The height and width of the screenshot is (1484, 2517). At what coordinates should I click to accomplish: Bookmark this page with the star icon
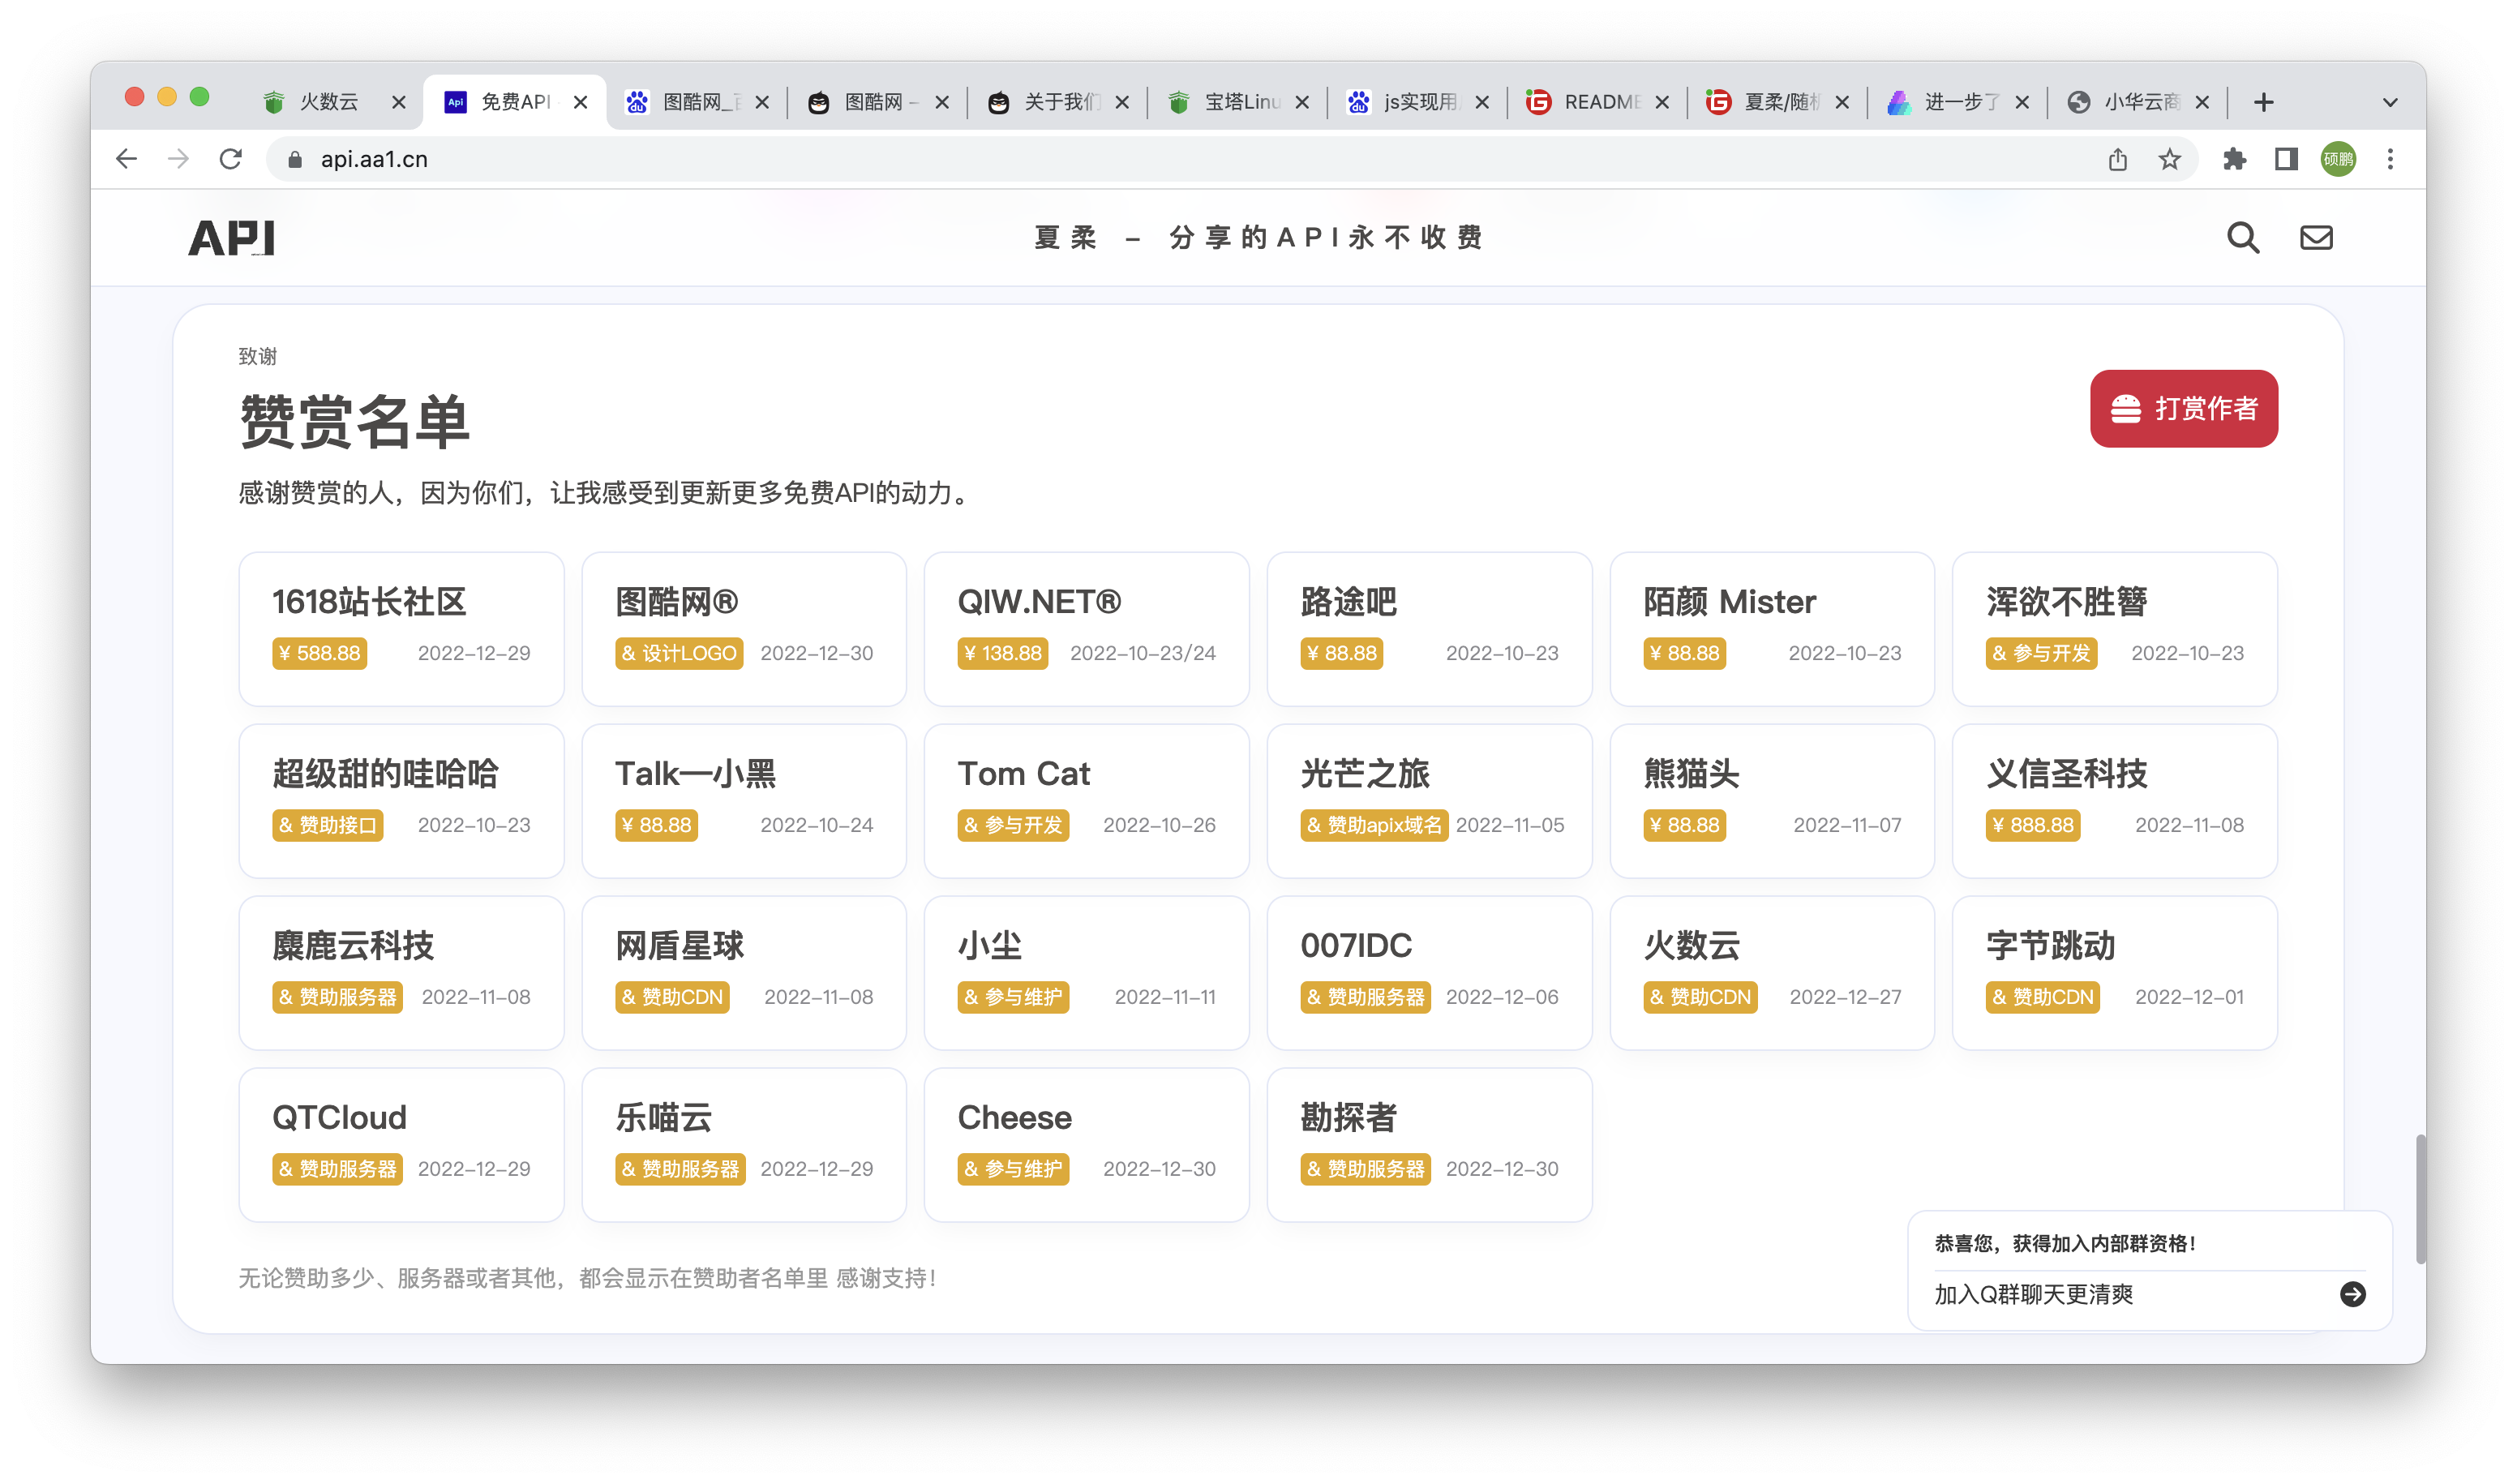[2169, 159]
